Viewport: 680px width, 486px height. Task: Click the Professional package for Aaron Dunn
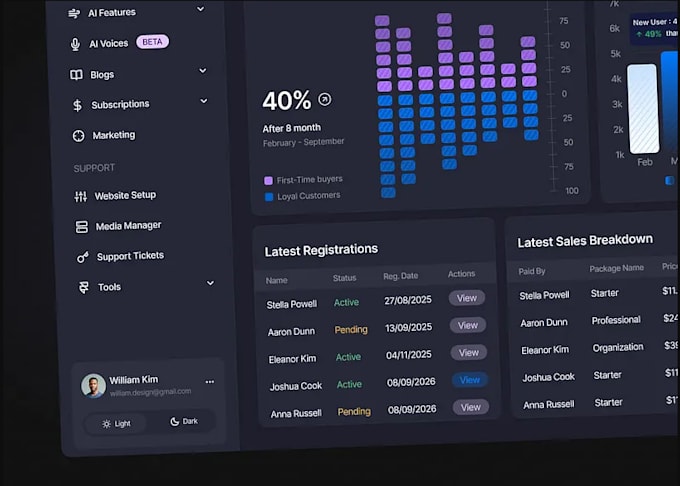pyautogui.click(x=616, y=320)
